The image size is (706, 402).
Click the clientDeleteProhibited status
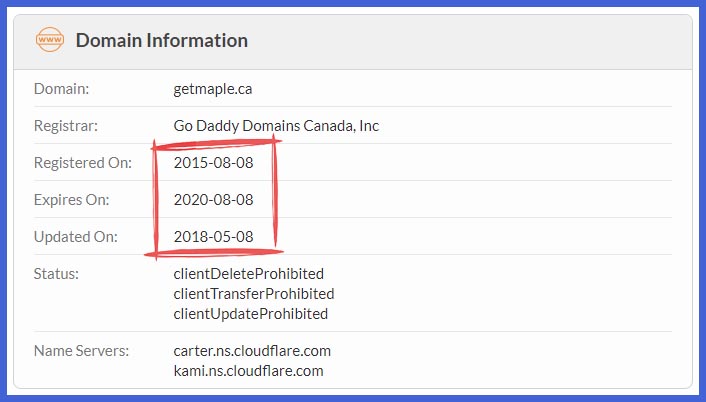(x=249, y=274)
